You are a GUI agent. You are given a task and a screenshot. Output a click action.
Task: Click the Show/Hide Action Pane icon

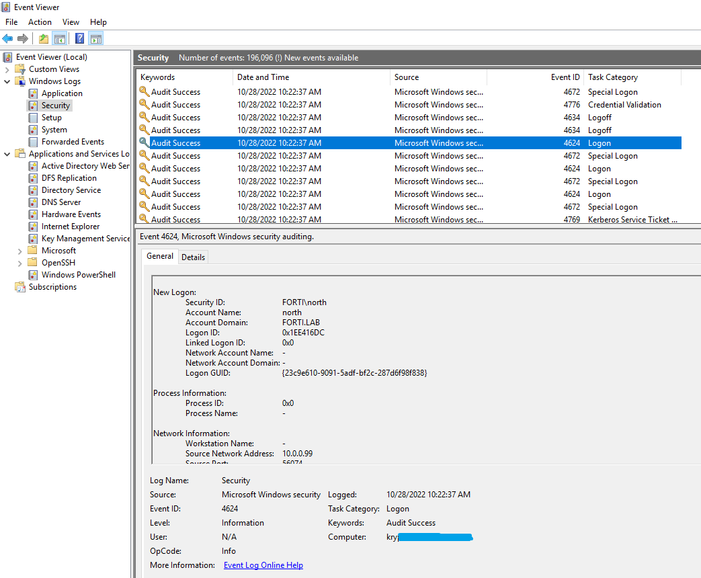(x=96, y=39)
